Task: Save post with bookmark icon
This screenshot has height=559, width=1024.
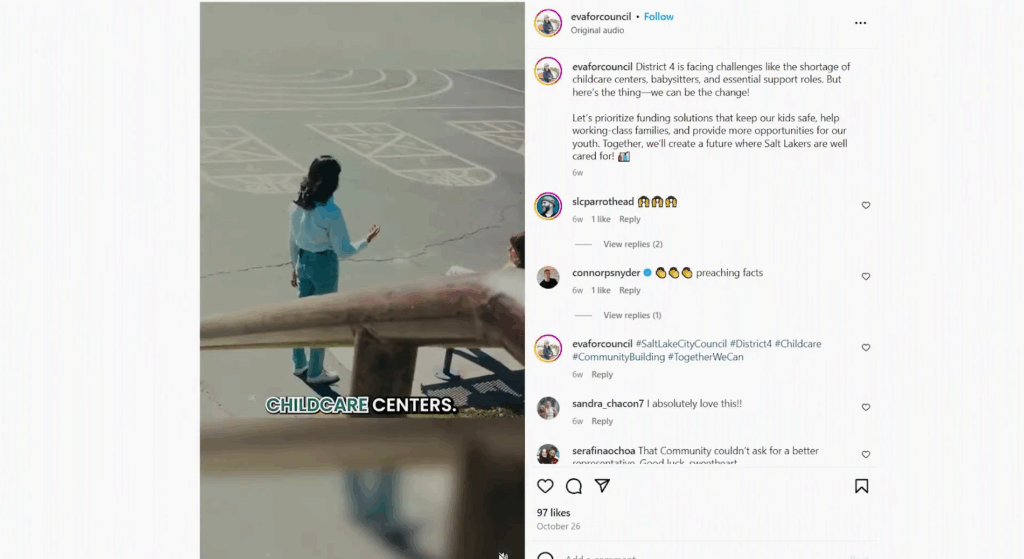Action: point(861,486)
